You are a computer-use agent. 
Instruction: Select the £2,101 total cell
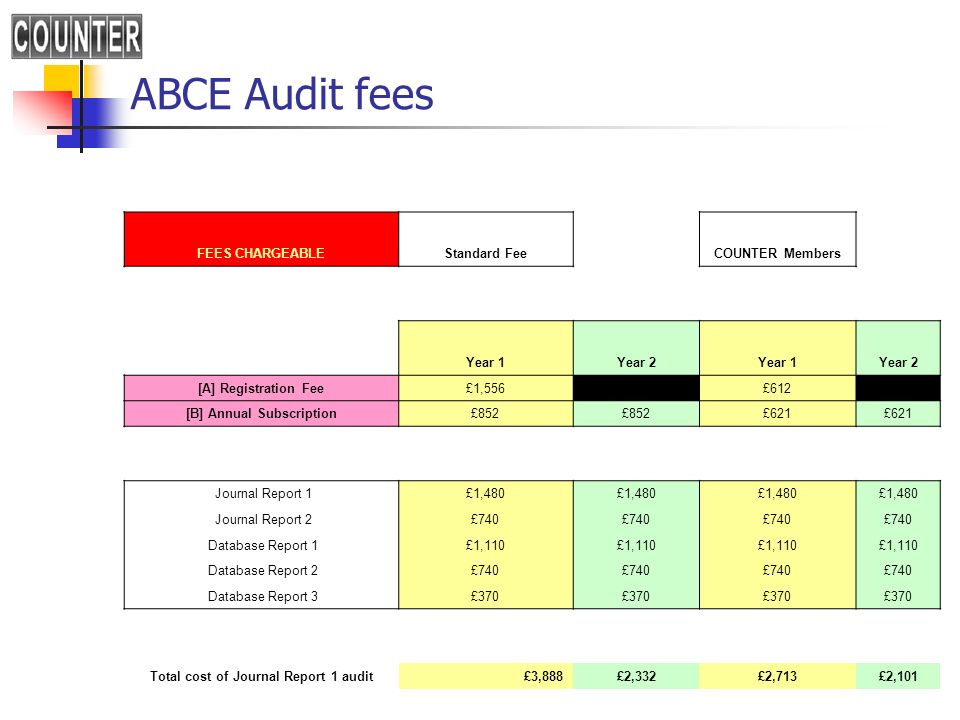898,677
